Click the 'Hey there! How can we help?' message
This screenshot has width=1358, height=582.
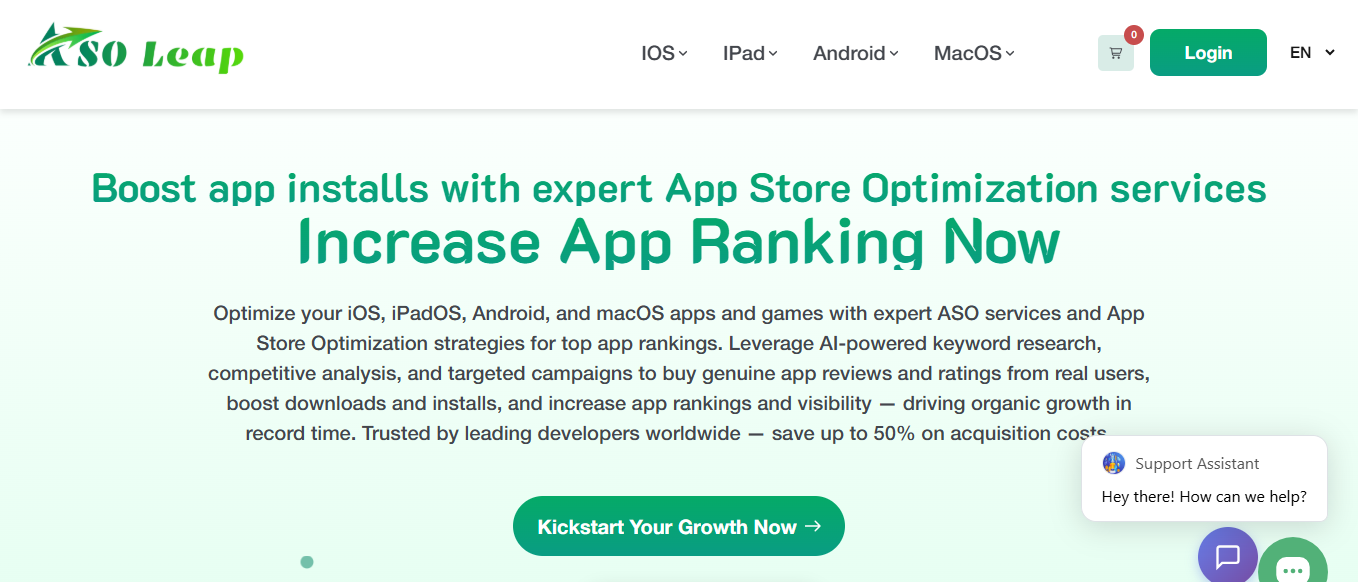(x=1204, y=497)
